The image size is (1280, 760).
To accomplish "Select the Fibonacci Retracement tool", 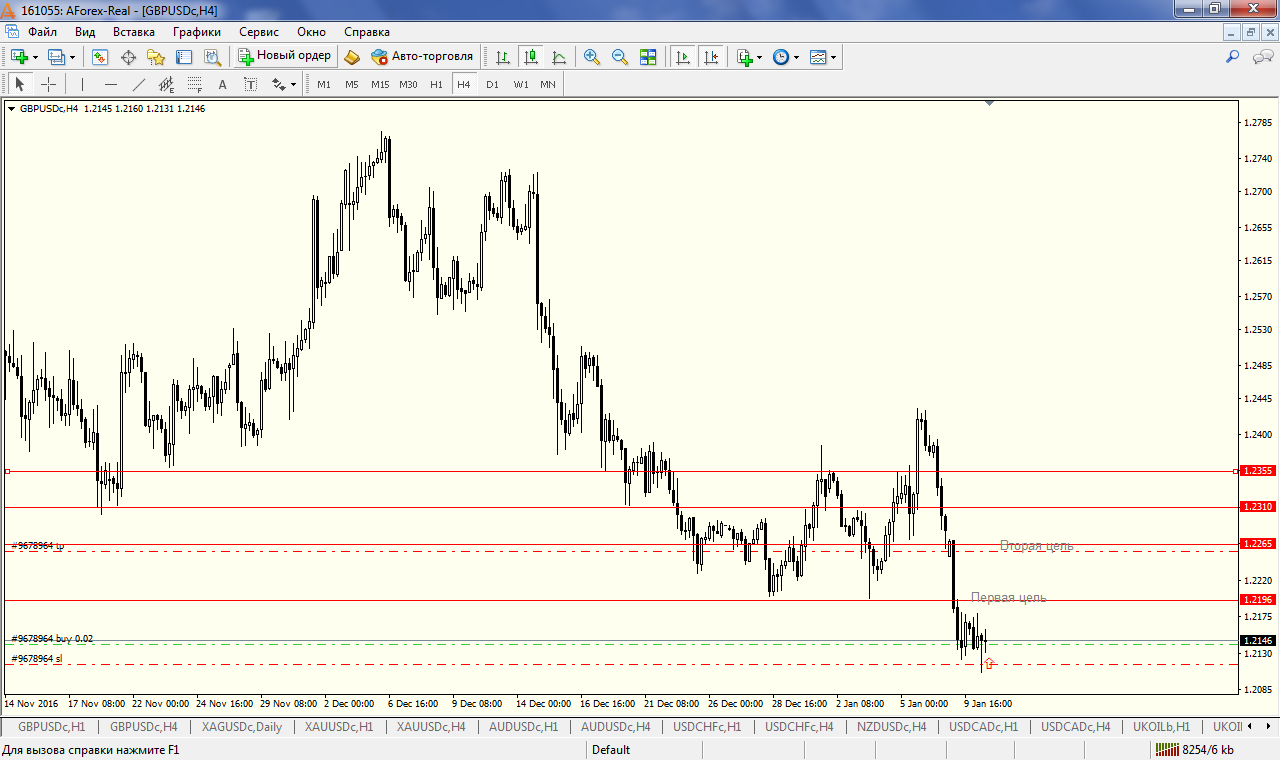I will [194, 84].
